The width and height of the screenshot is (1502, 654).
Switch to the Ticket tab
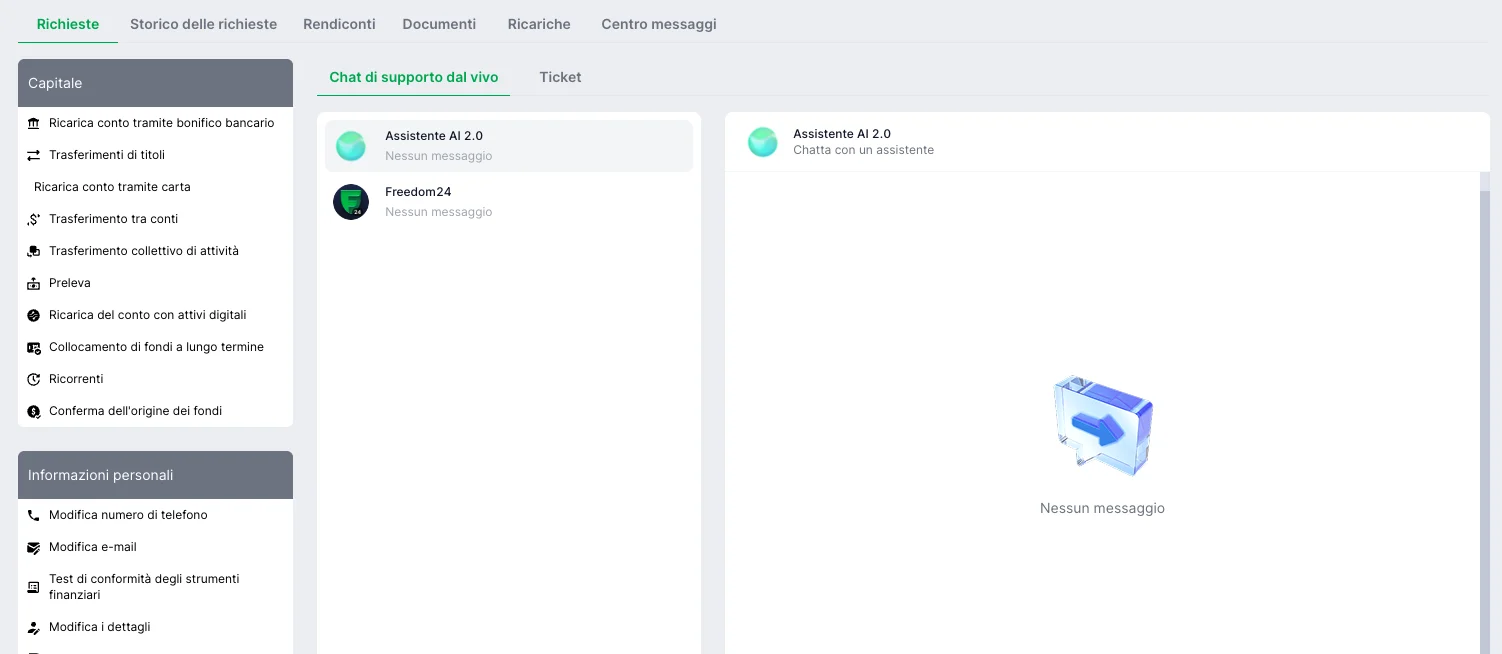[x=560, y=77]
